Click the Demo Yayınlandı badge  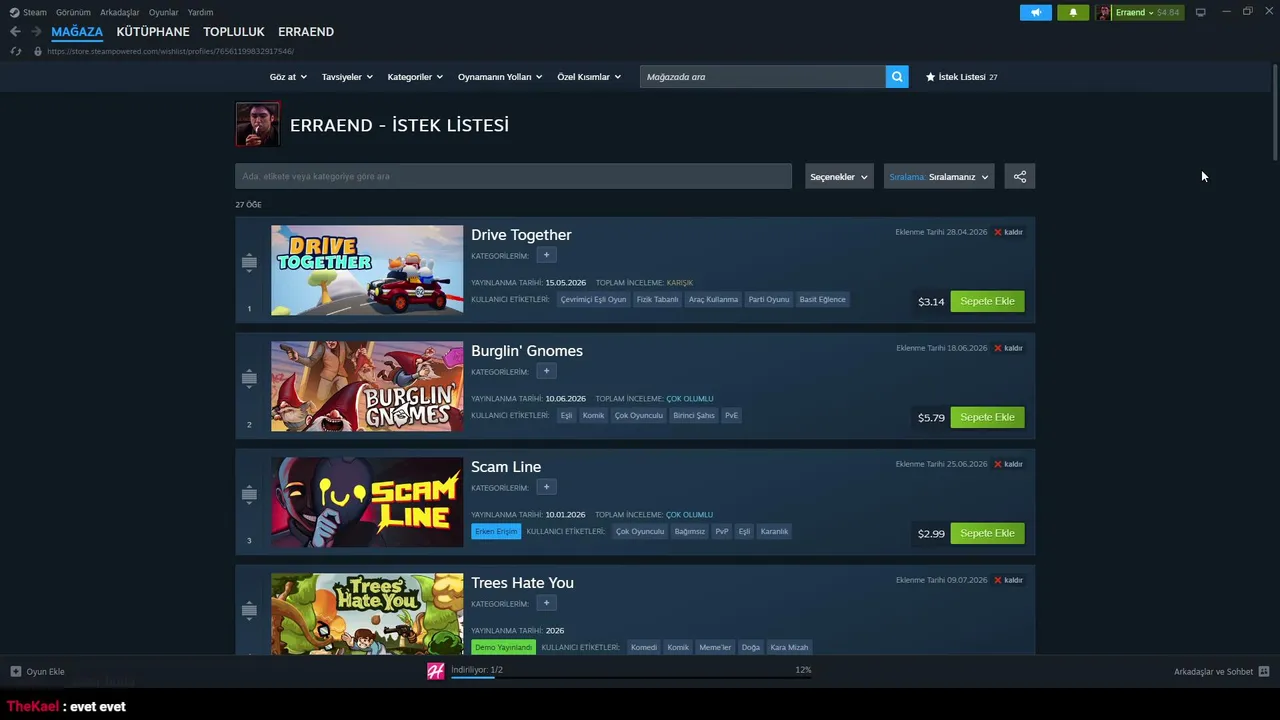503,647
